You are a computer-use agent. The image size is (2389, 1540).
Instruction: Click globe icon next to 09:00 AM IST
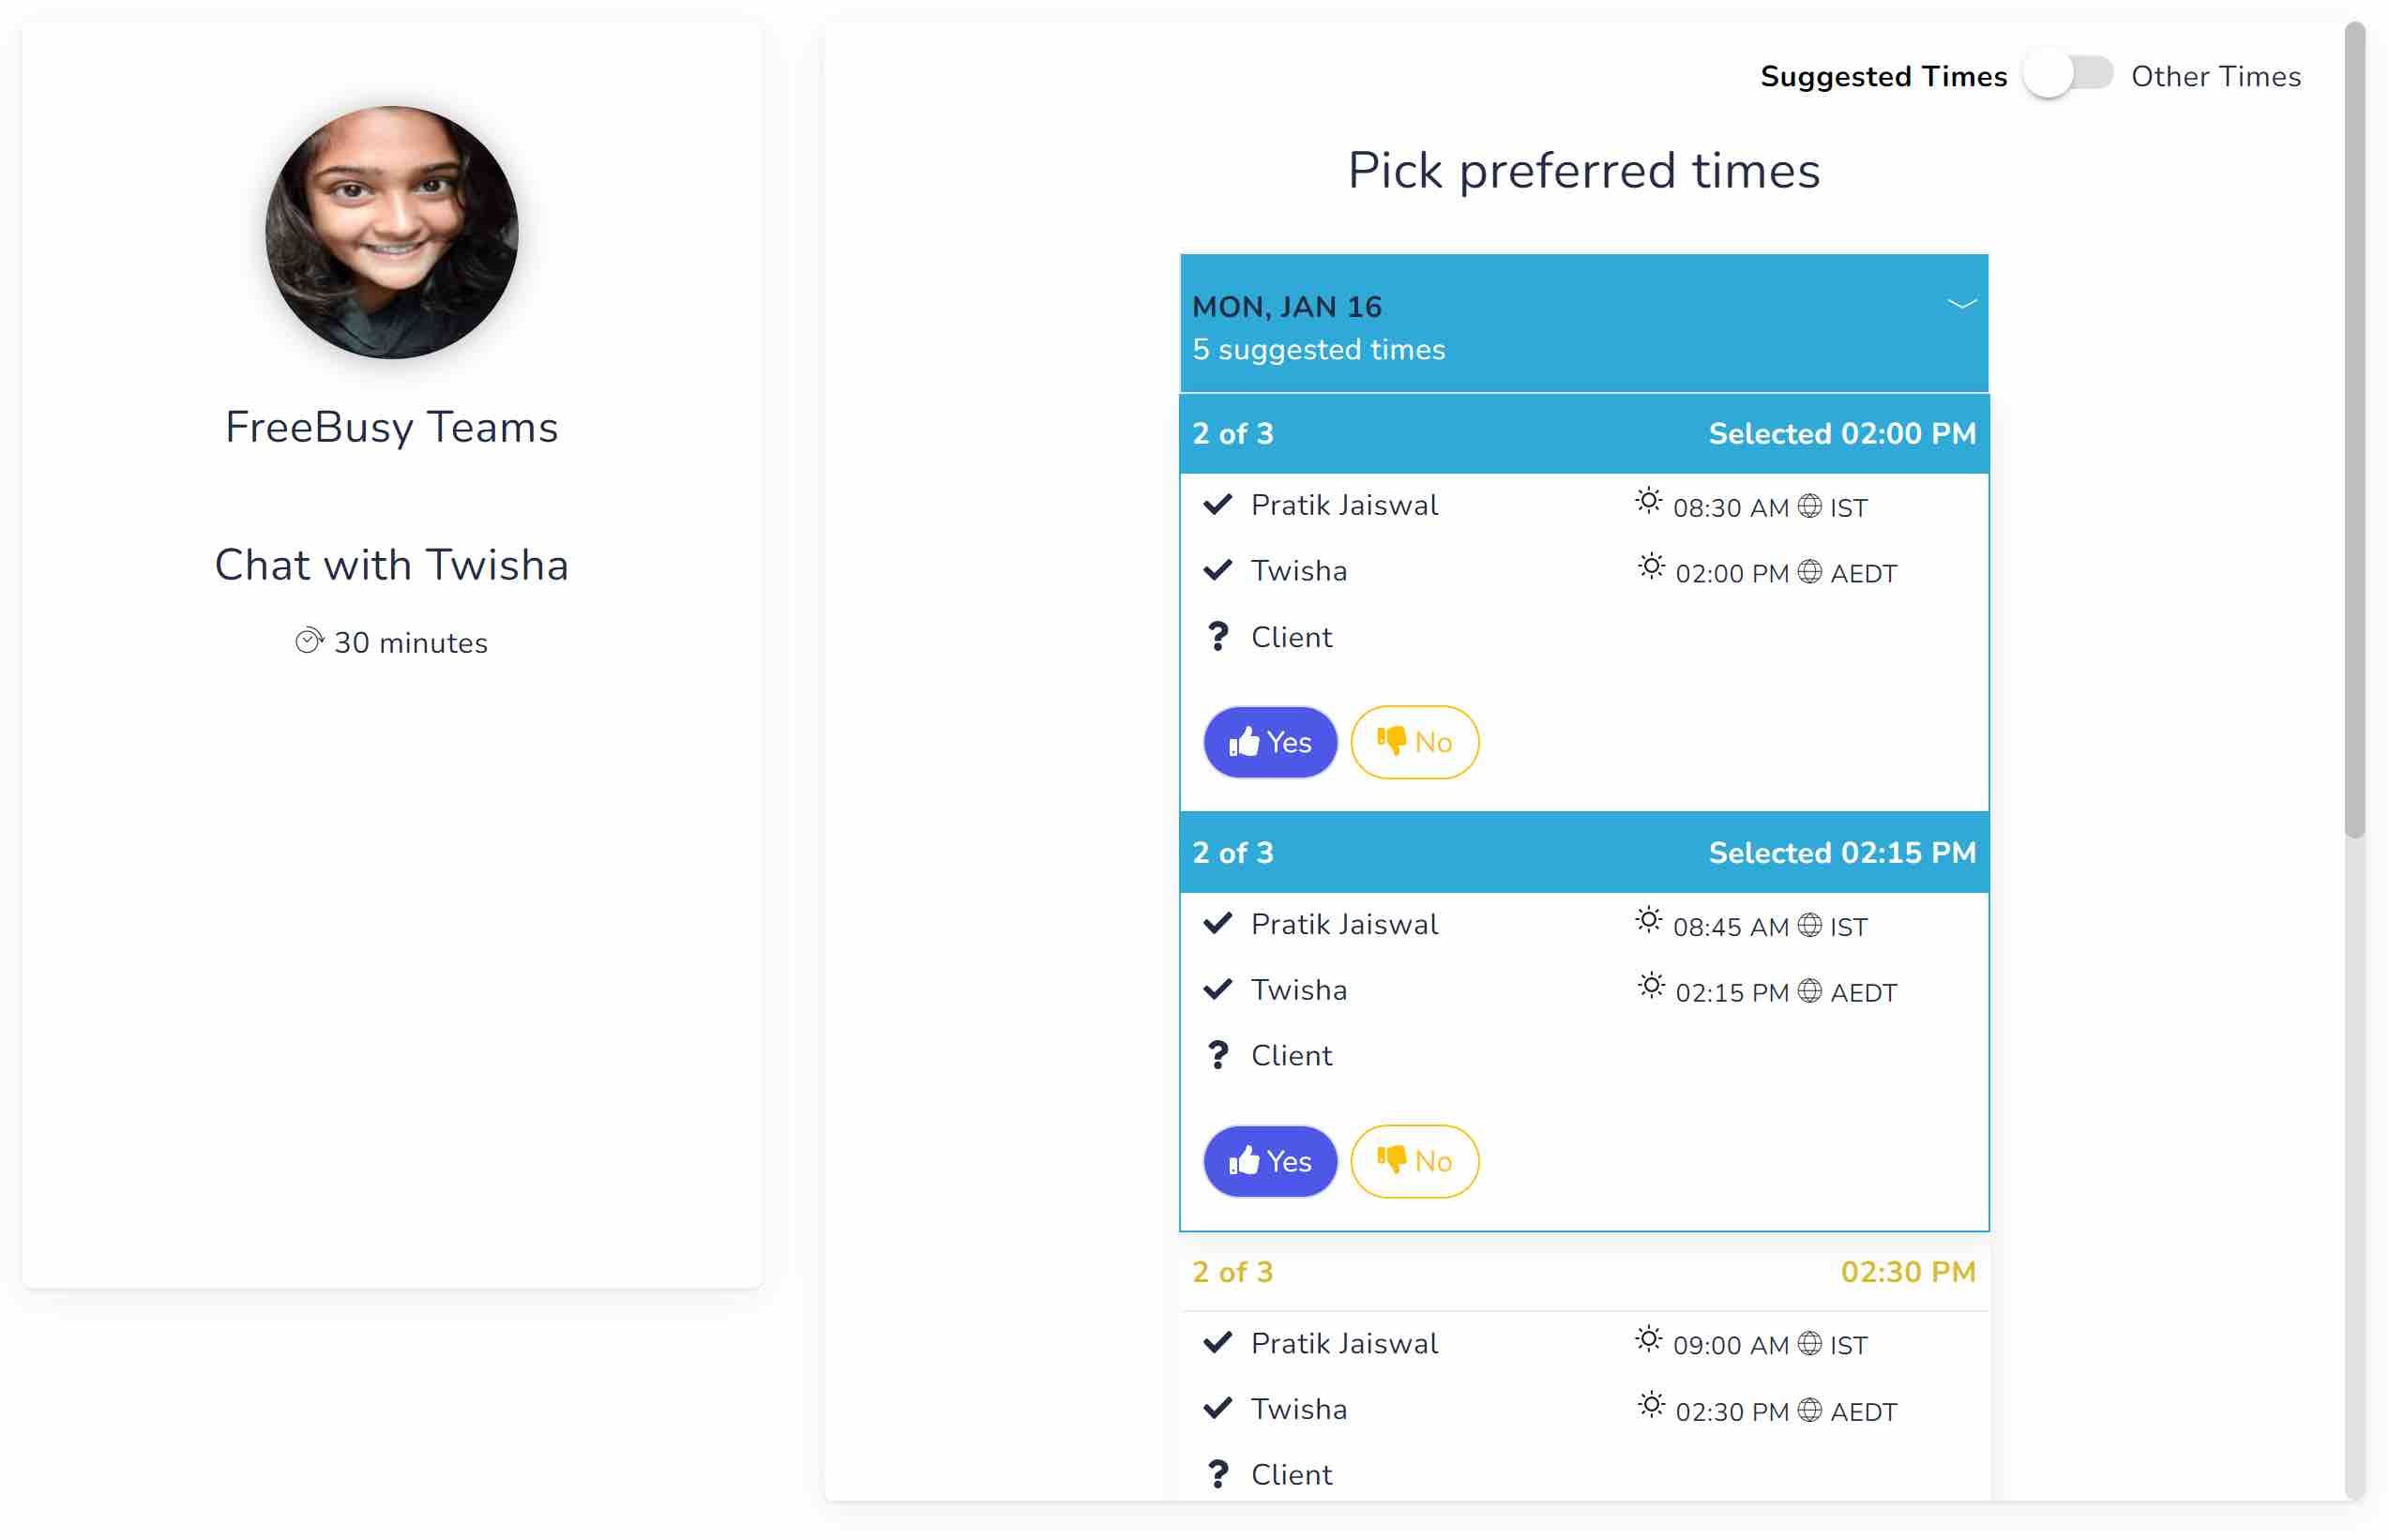pyautogui.click(x=1809, y=1343)
